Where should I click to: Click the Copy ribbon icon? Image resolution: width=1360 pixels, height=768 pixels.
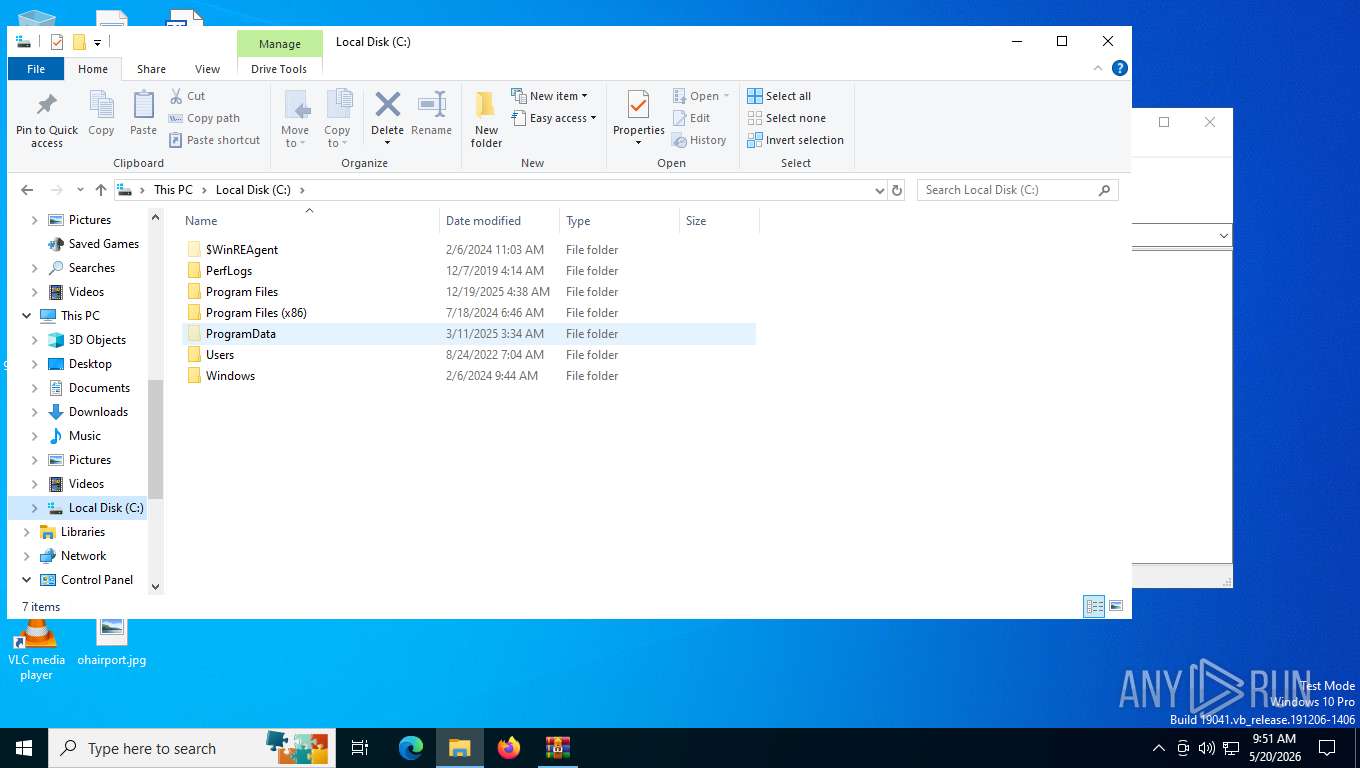pyautogui.click(x=101, y=114)
